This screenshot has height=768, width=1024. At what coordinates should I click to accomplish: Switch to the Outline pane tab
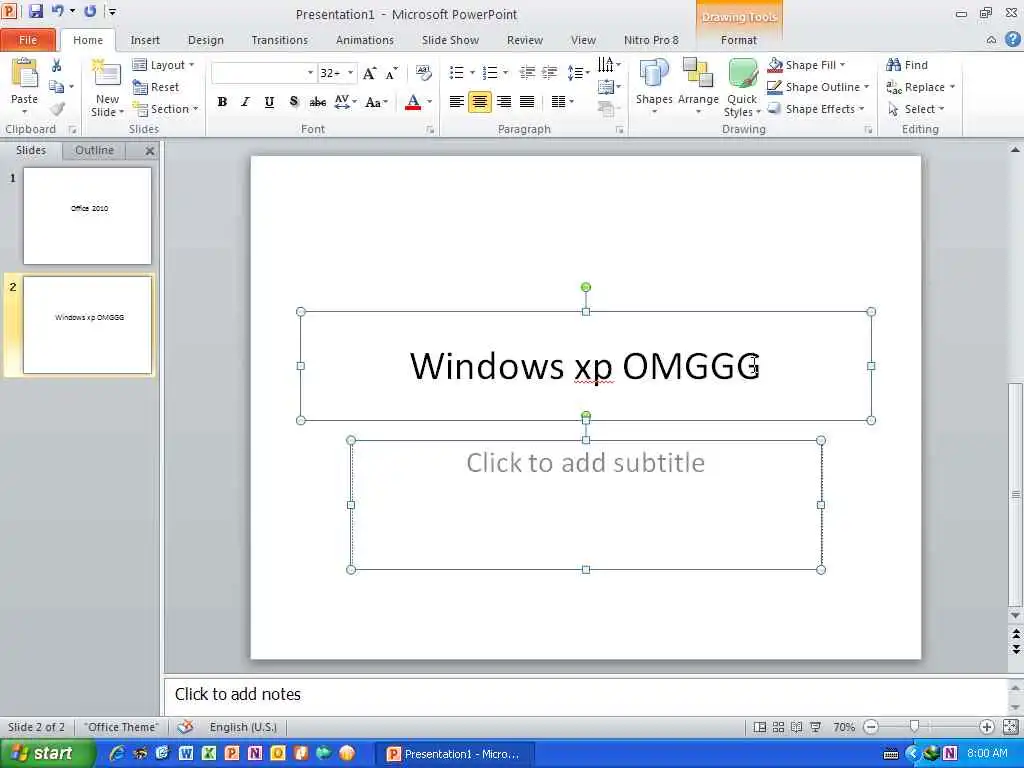click(94, 150)
